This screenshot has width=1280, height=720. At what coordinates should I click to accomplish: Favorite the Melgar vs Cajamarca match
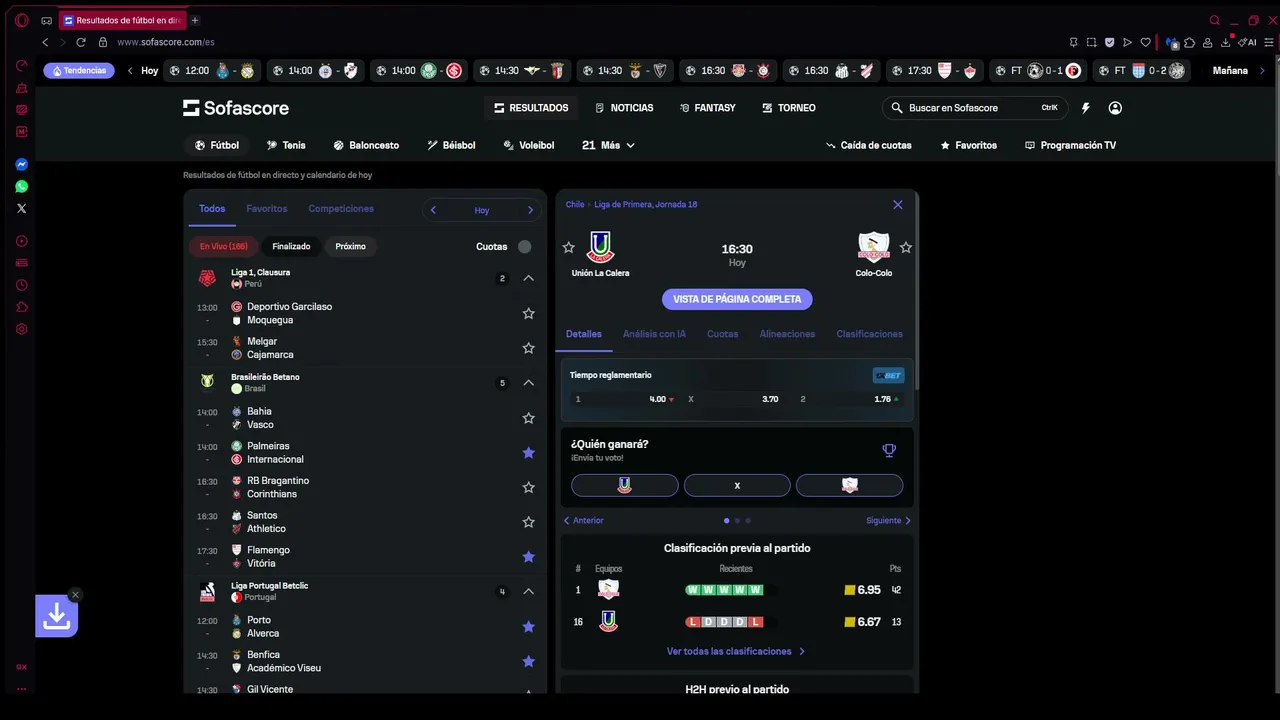click(x=528, y=348)
